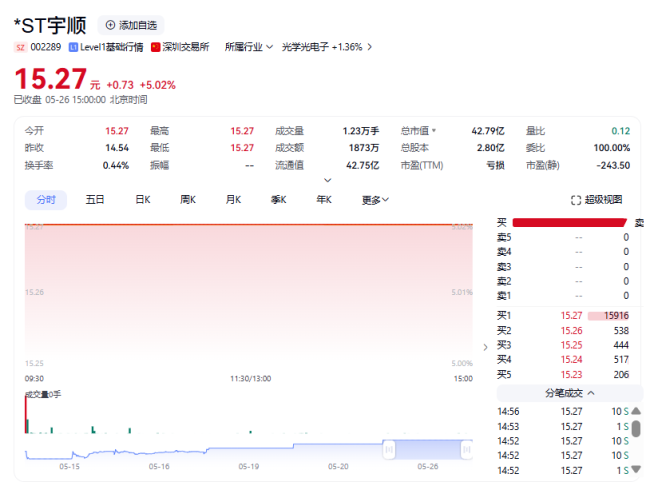Viewport: 650px width, 482px height.
Task: Click the right arrow after 光学光电子
Action: point(370,47)
